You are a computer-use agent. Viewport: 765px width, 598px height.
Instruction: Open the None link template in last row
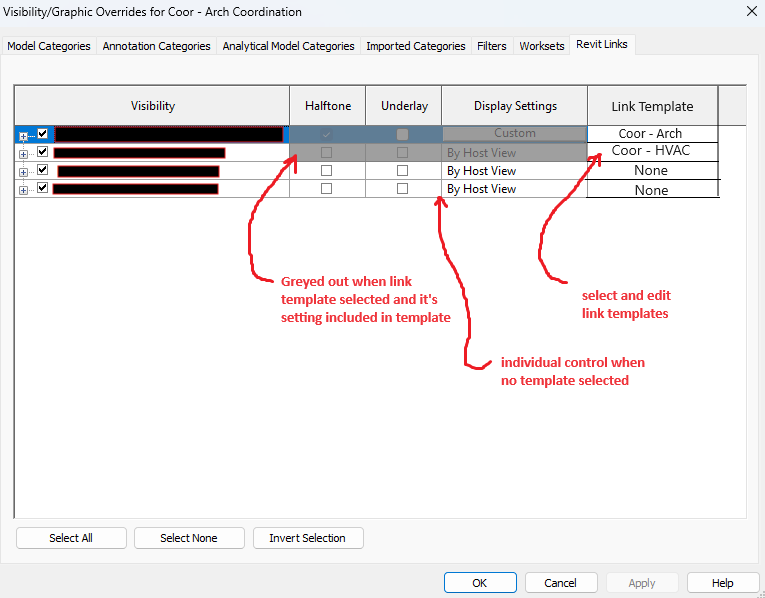pos(653,189)
